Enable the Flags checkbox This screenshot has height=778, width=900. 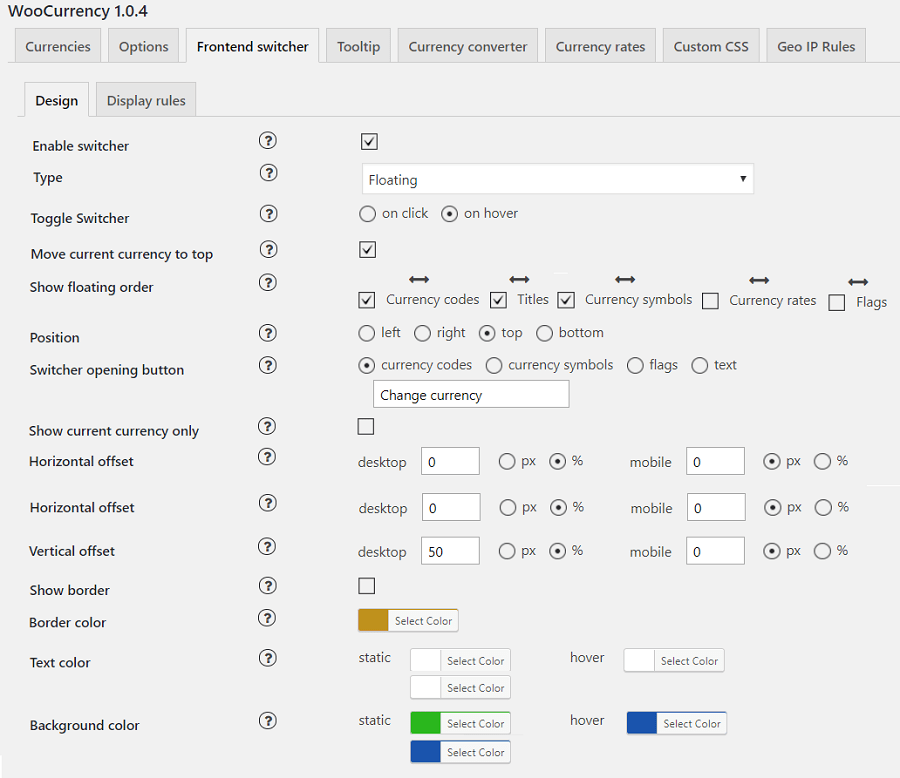[836, 303]
